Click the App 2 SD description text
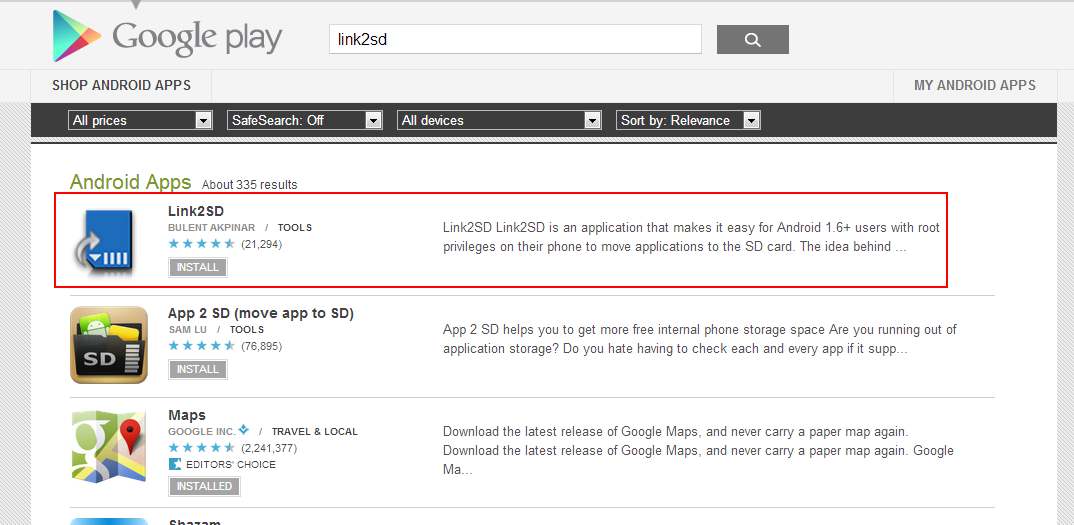The height and width of the screenshot is (525, 1074). (699, 339)
